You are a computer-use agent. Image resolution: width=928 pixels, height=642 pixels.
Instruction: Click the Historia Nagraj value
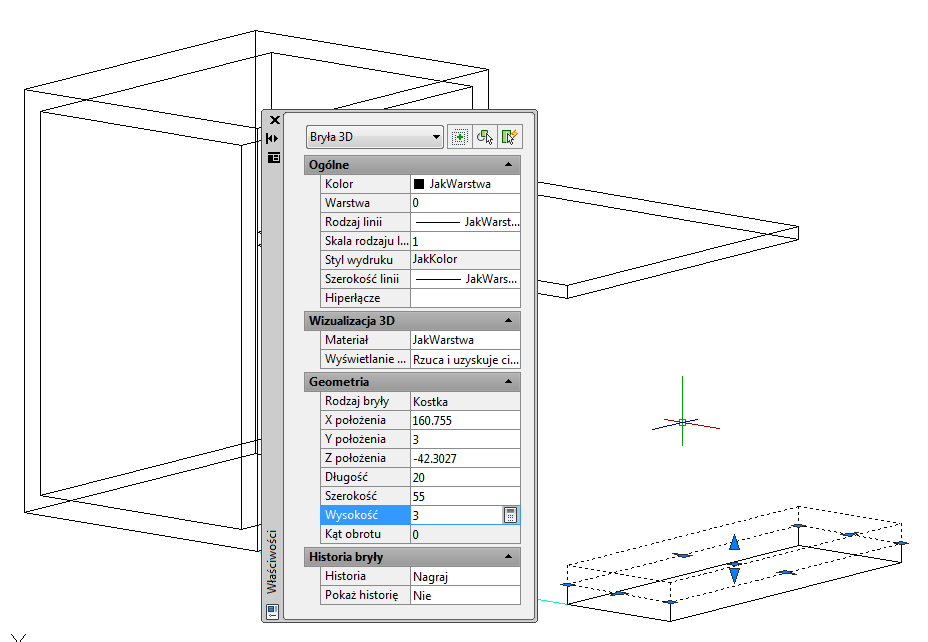[465, 576]
